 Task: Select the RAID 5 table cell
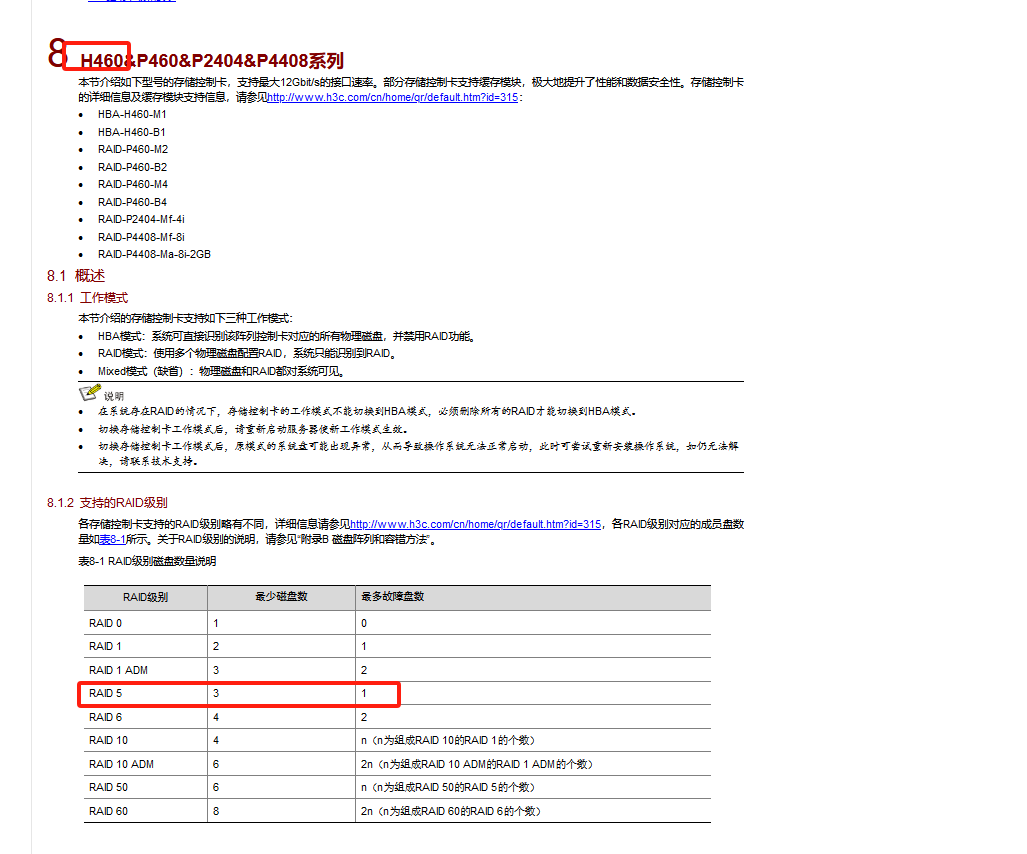point(145,694)
